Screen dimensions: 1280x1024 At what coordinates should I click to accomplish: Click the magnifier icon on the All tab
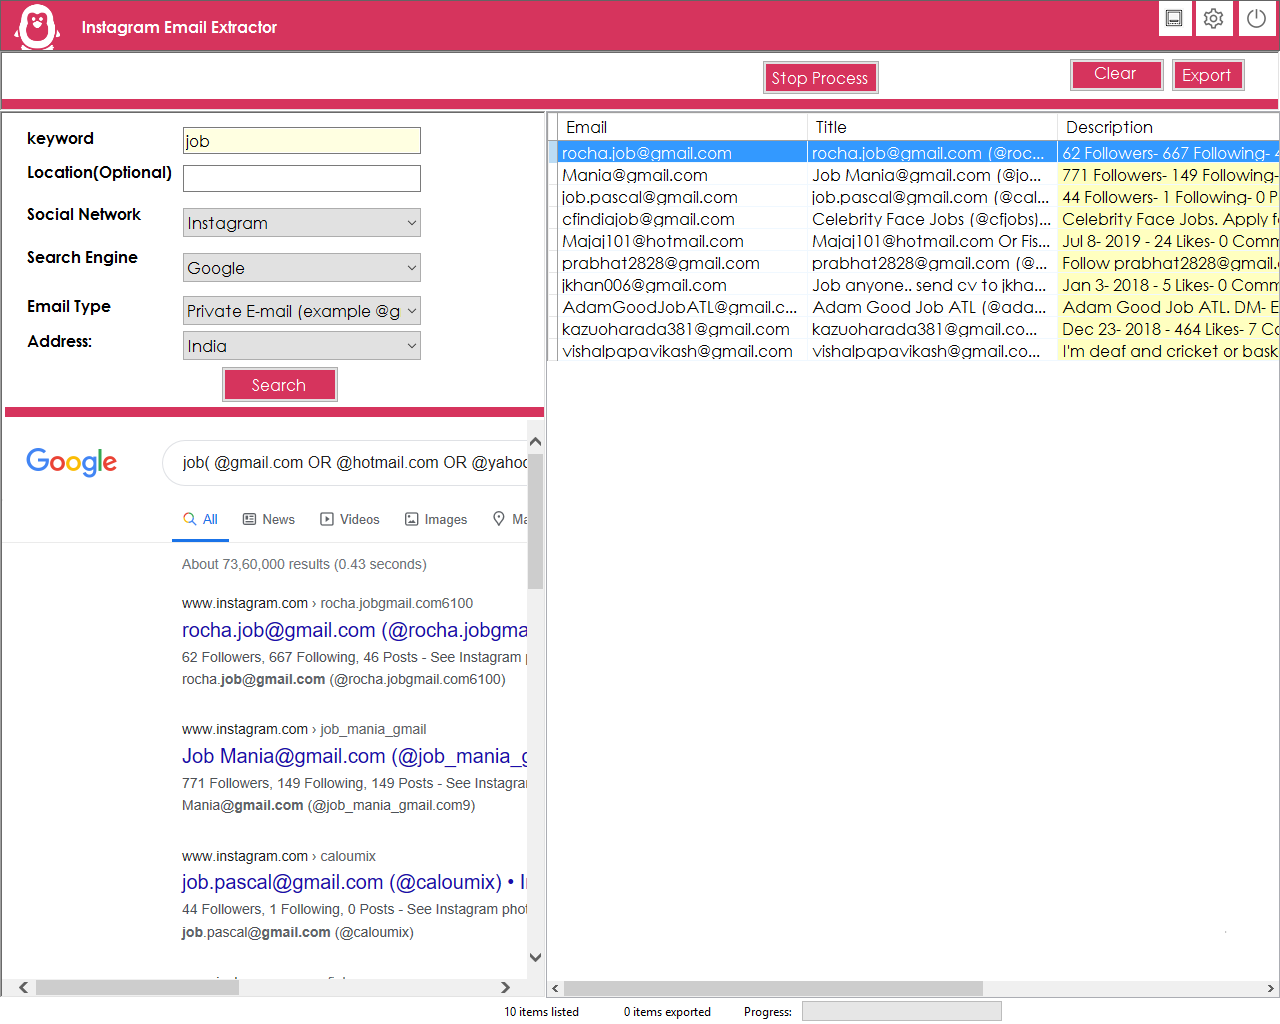point(189,519)
